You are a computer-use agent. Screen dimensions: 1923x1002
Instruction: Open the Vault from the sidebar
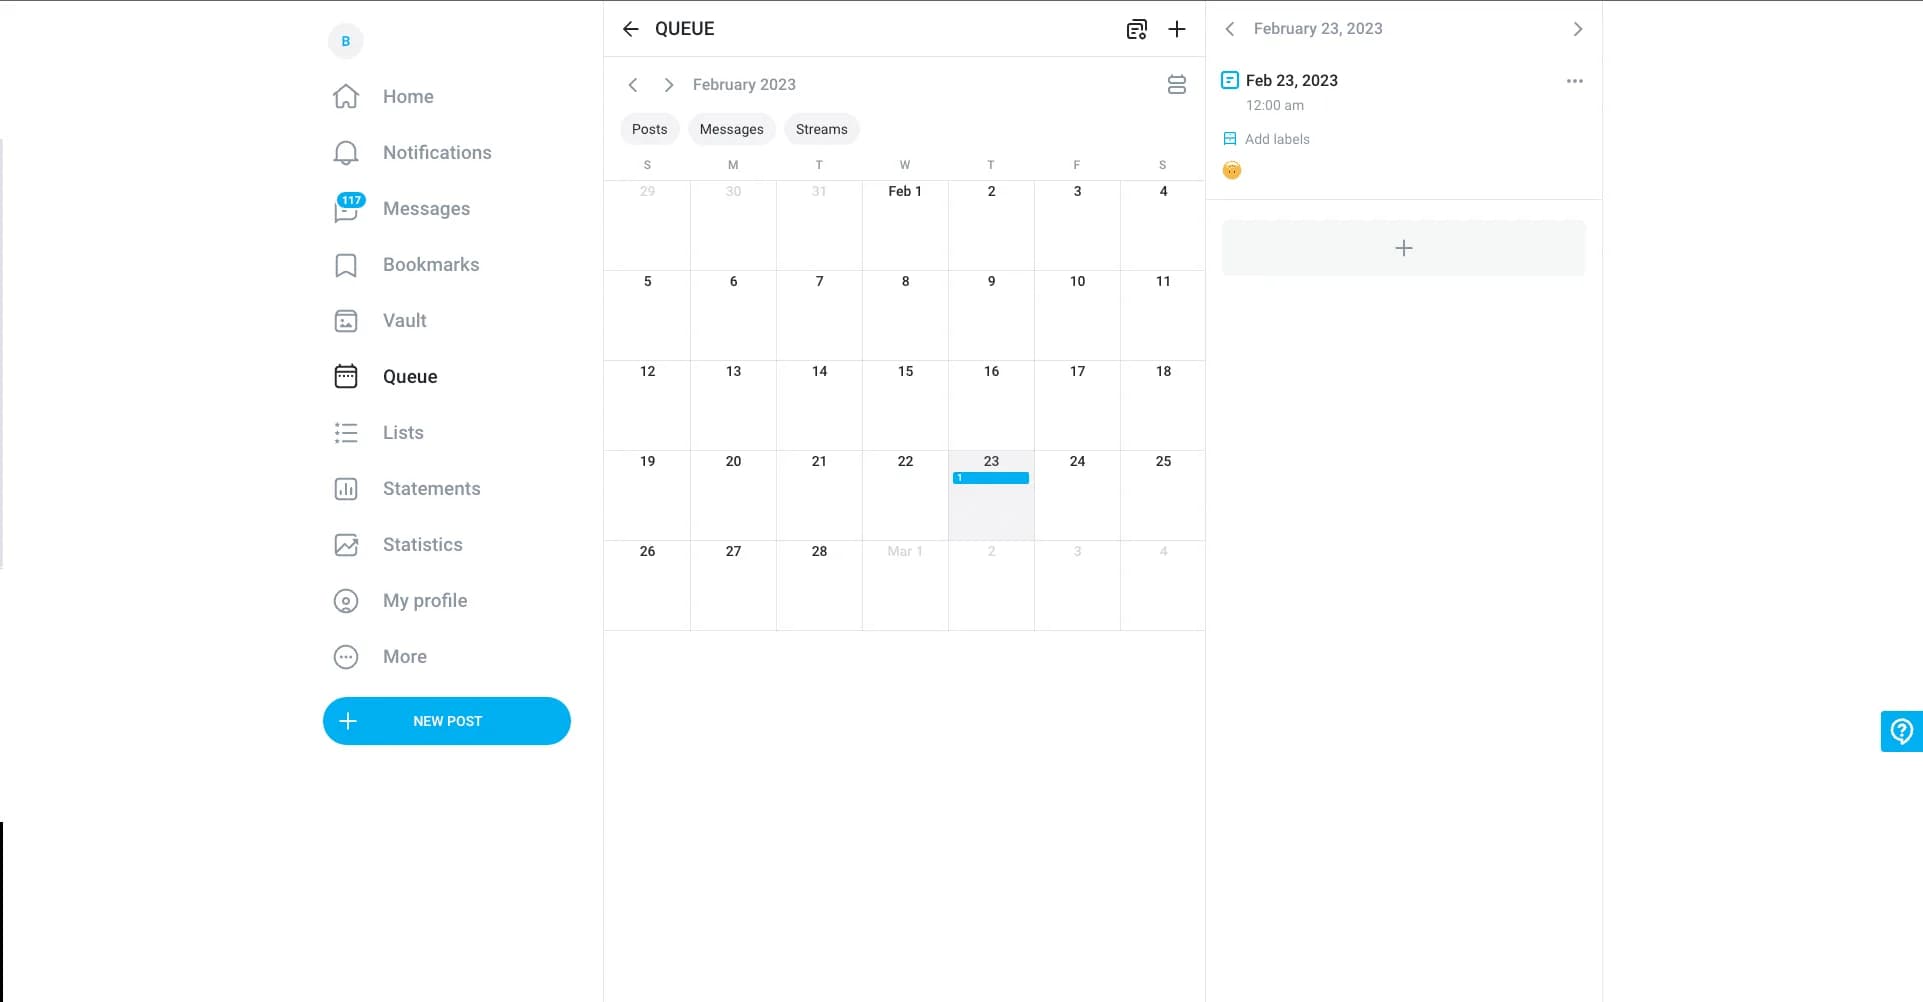pos(404,321)
